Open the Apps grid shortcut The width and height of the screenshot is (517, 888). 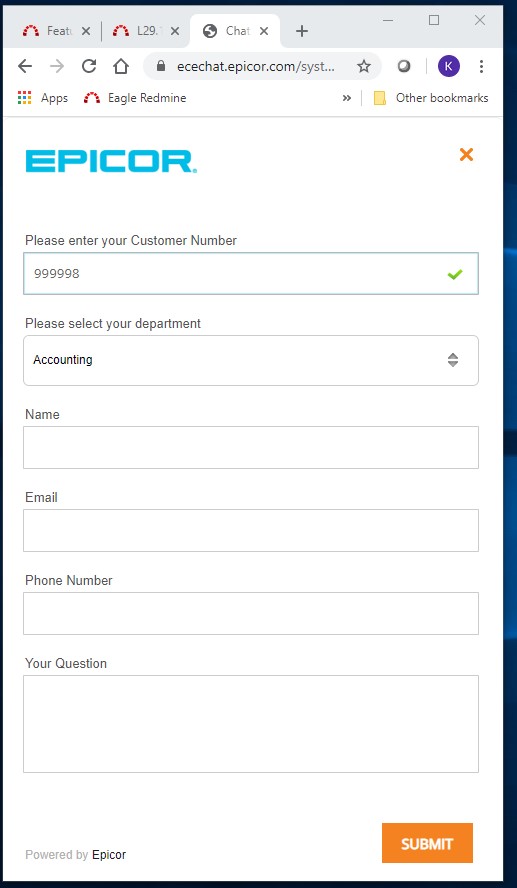43,98
